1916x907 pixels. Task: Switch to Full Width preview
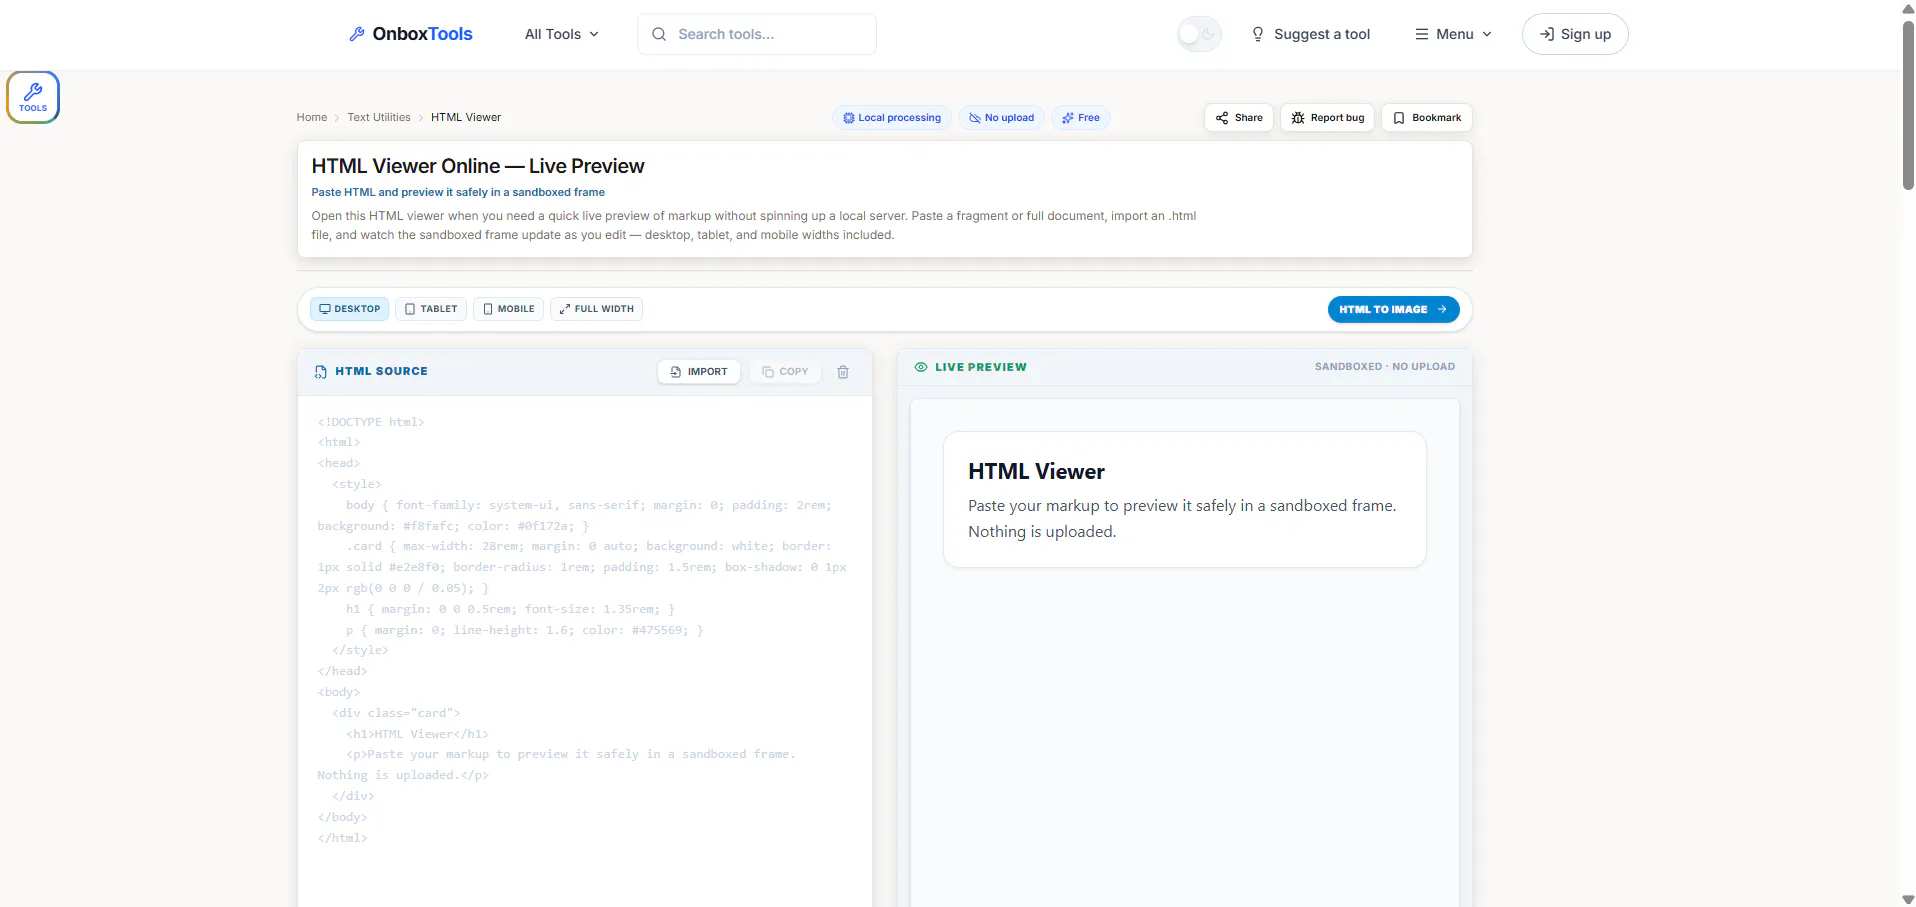(597, 309)
